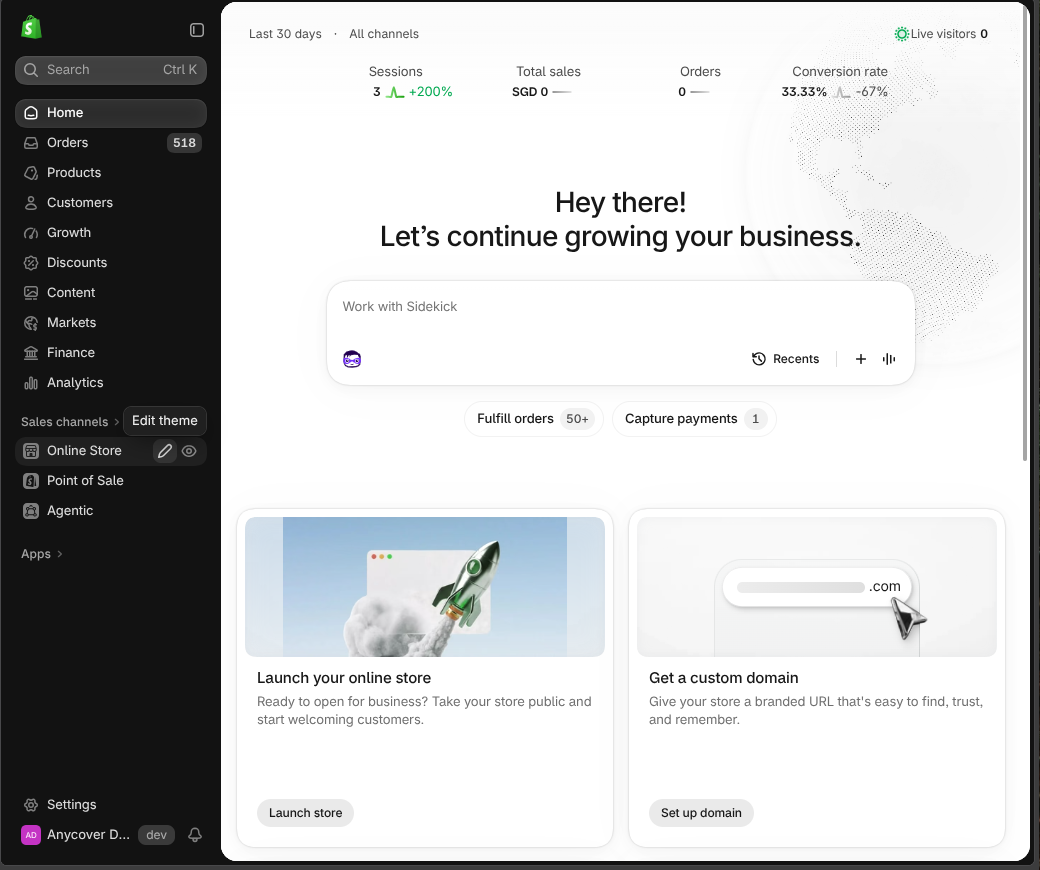Open Point of Sale channel
Image resolution: width=1040 pixels, height=870 pixels.
pyautogui.click(x=111, y=481)
